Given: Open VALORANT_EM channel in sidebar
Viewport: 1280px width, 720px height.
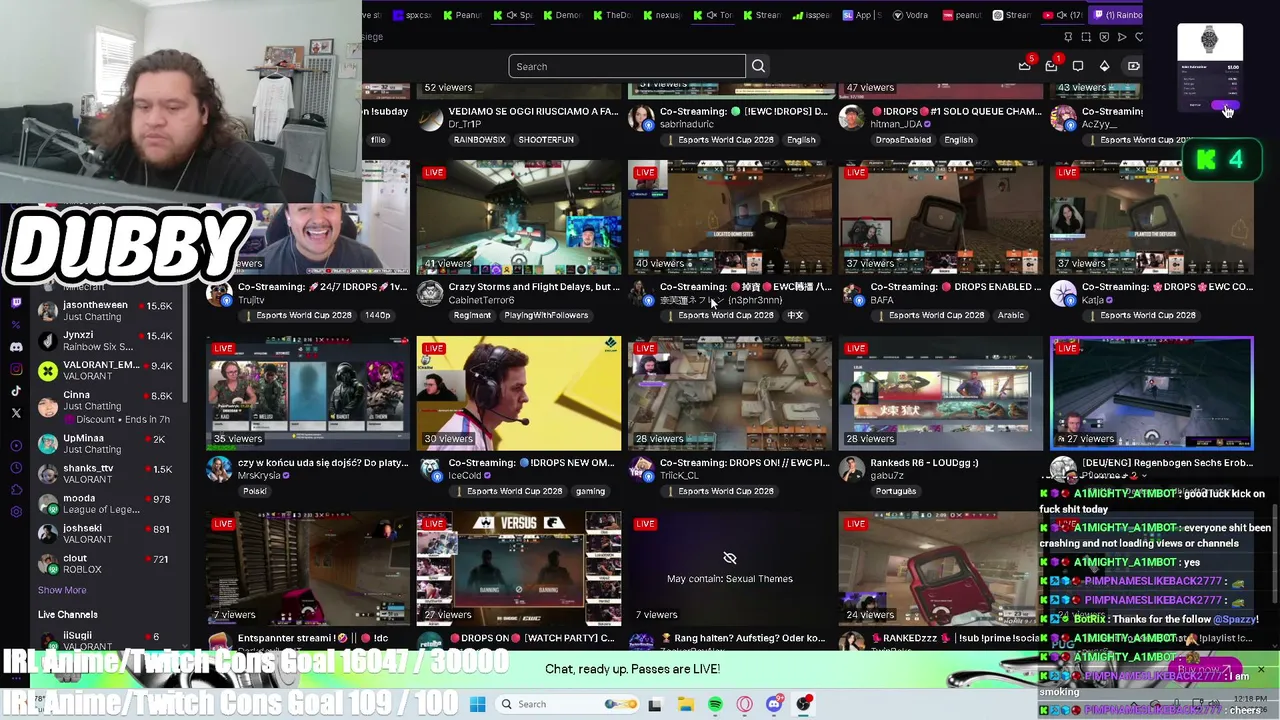Looking at the screenshot, I should (110, 371).
